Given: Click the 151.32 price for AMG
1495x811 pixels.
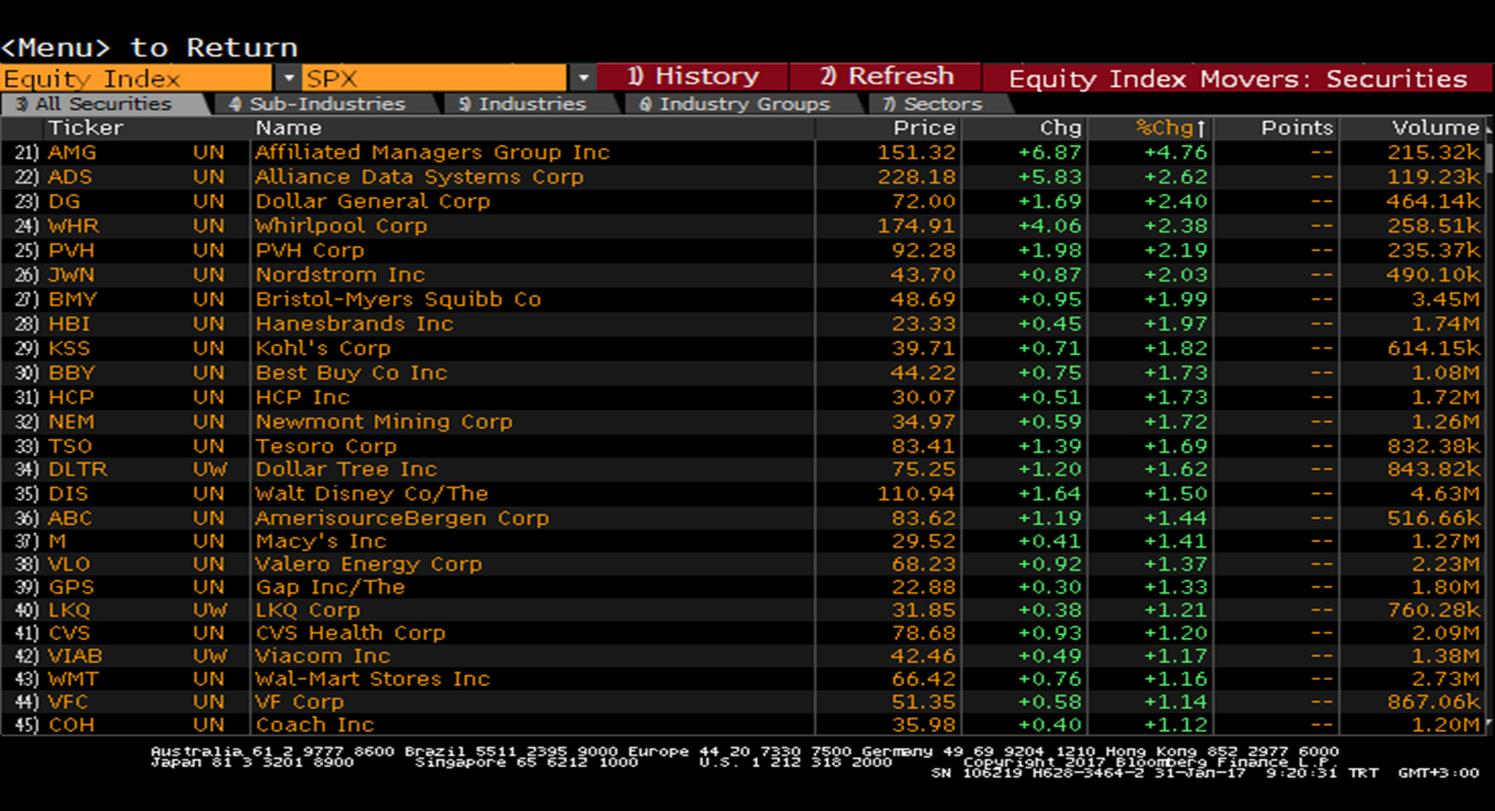Looking at the screenshot, I should point(916,152).
